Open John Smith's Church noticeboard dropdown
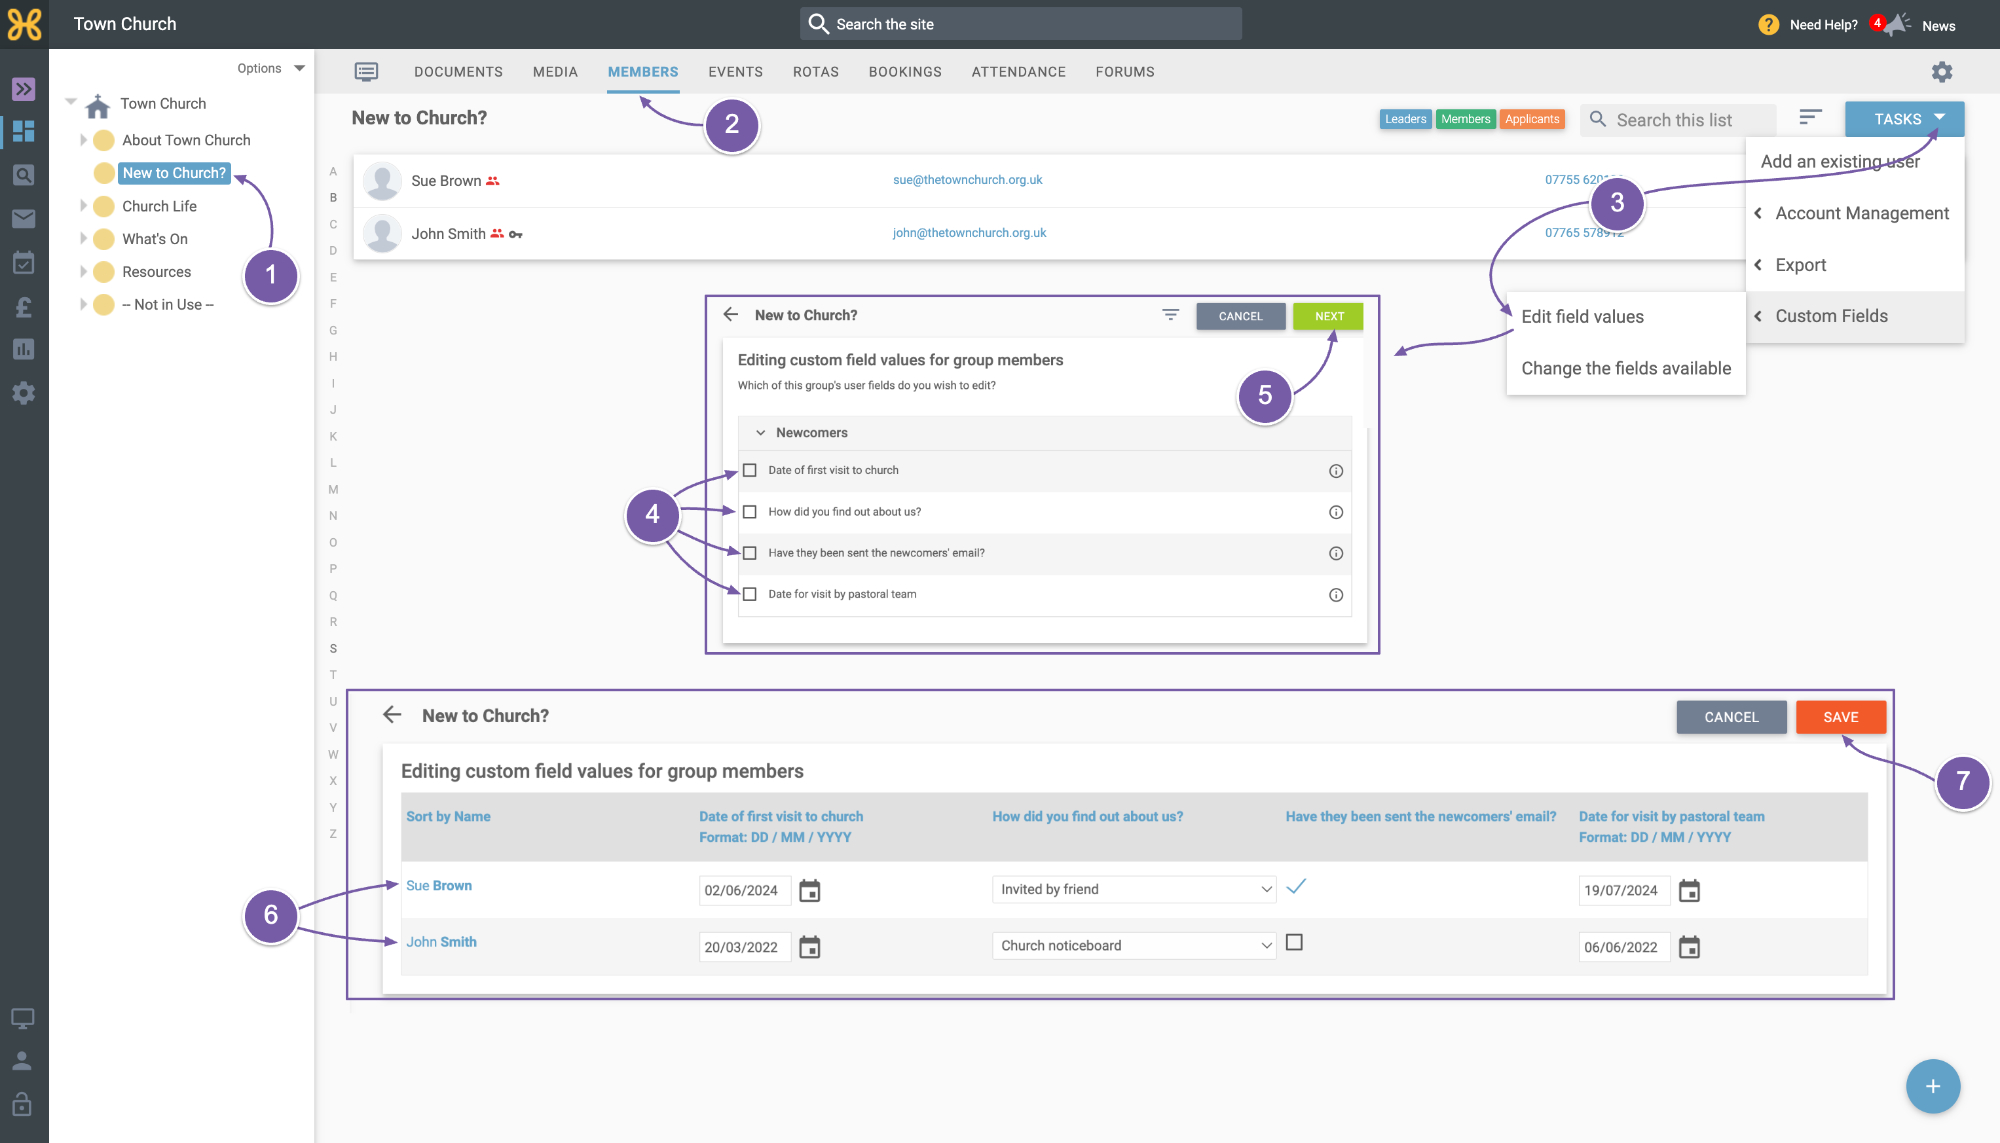The height and width of the screenshot is (1143, 2000). coord(1134,945)
